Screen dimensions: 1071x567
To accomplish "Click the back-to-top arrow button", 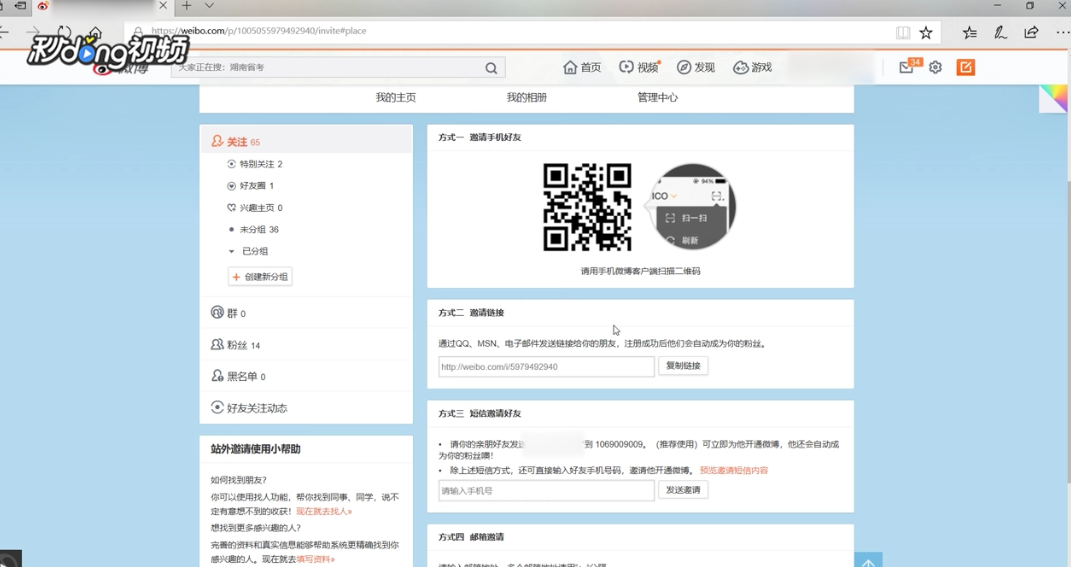I will [x=868, y=559].
